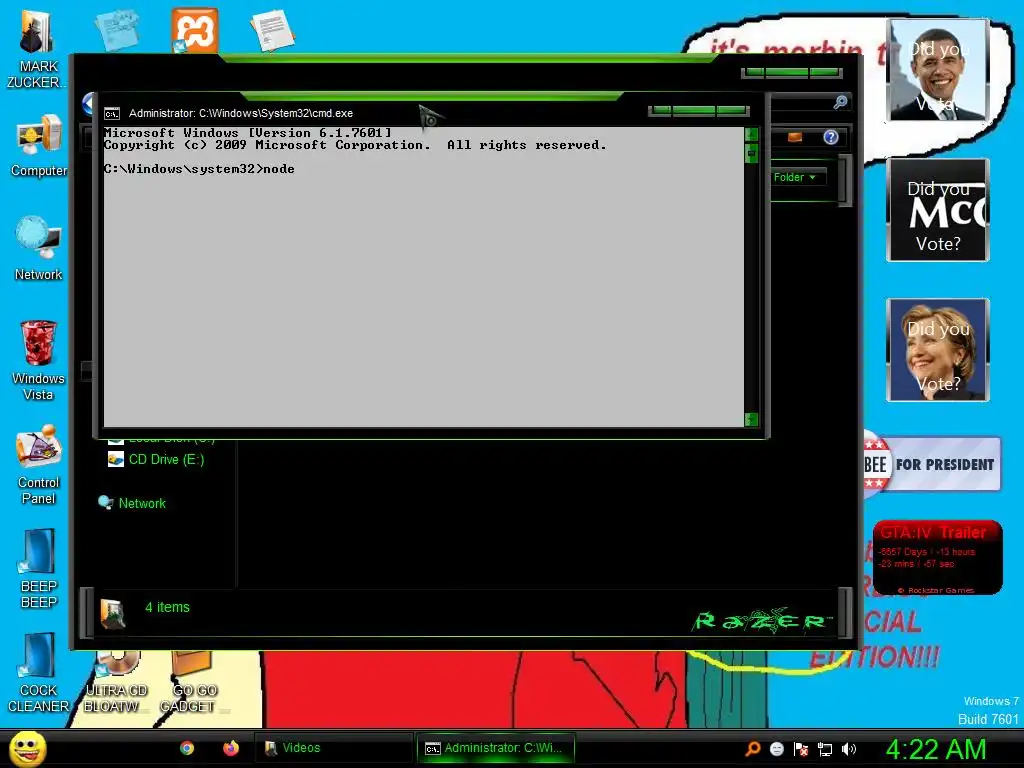Click the cmd scrollbar down arrow
This screenshot has width=1024, height=768.
(752, 419)
